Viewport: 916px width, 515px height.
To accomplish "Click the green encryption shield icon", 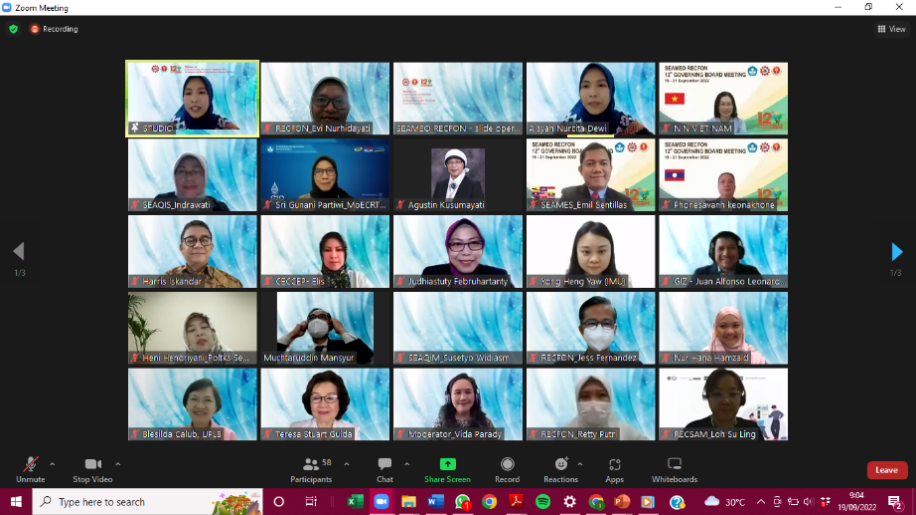I will coord(13,29).
